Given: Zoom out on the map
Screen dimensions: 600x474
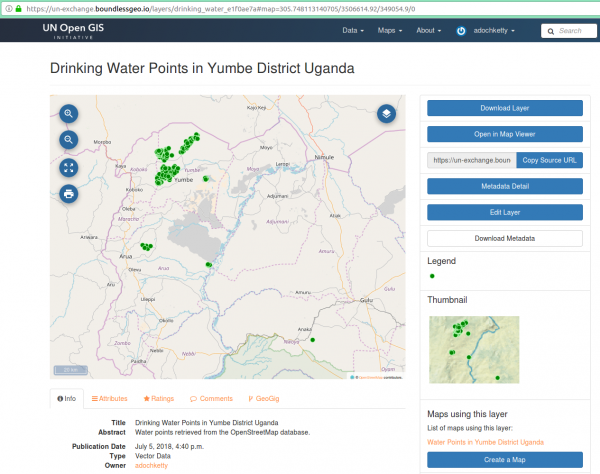Looking at the screenshot, I should (x=68, y=140).
